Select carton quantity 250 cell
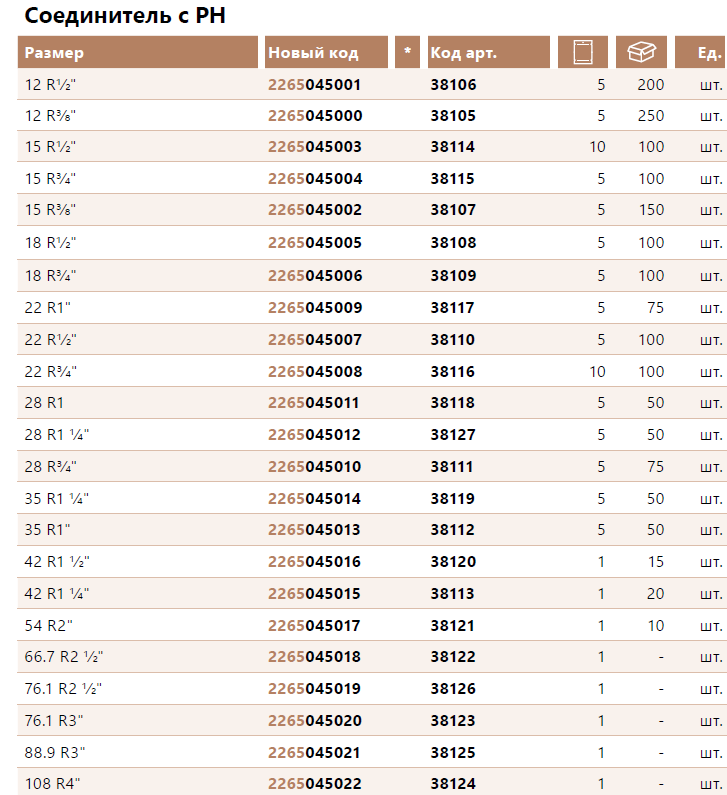Image resolution: width=727 pixels, height=795 pixels. pos(650,116)
